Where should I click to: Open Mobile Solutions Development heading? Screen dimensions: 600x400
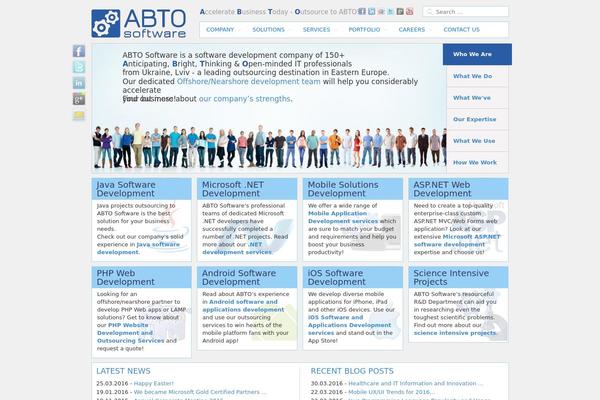[x=343, y=189]
